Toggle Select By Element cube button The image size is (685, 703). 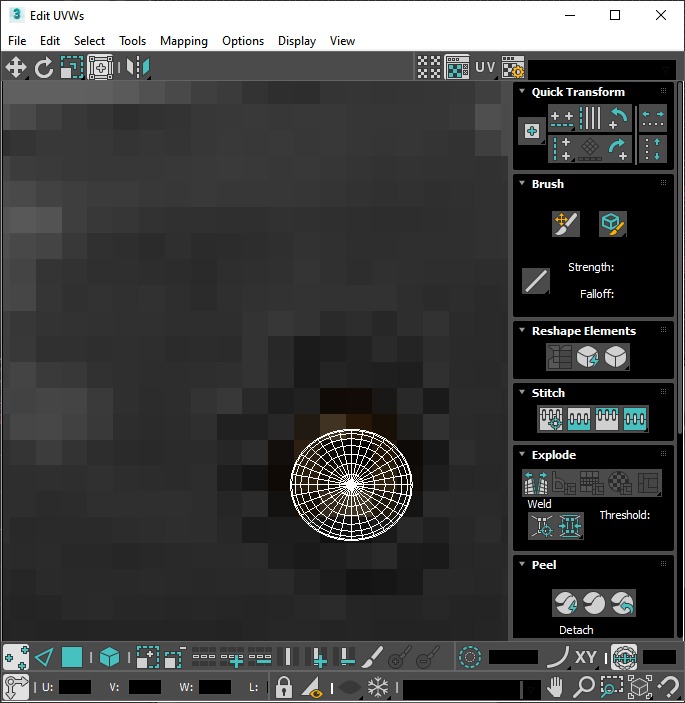point(109,658)
